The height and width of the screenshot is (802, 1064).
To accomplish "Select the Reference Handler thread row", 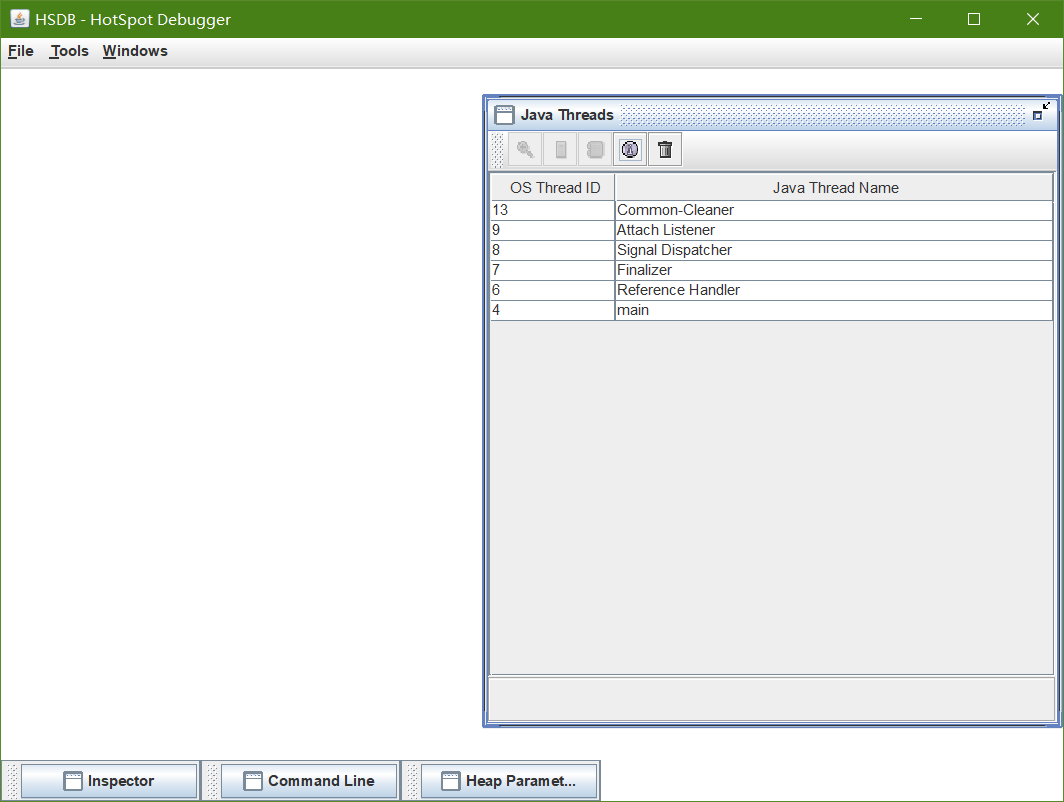I will pos(772,290).
